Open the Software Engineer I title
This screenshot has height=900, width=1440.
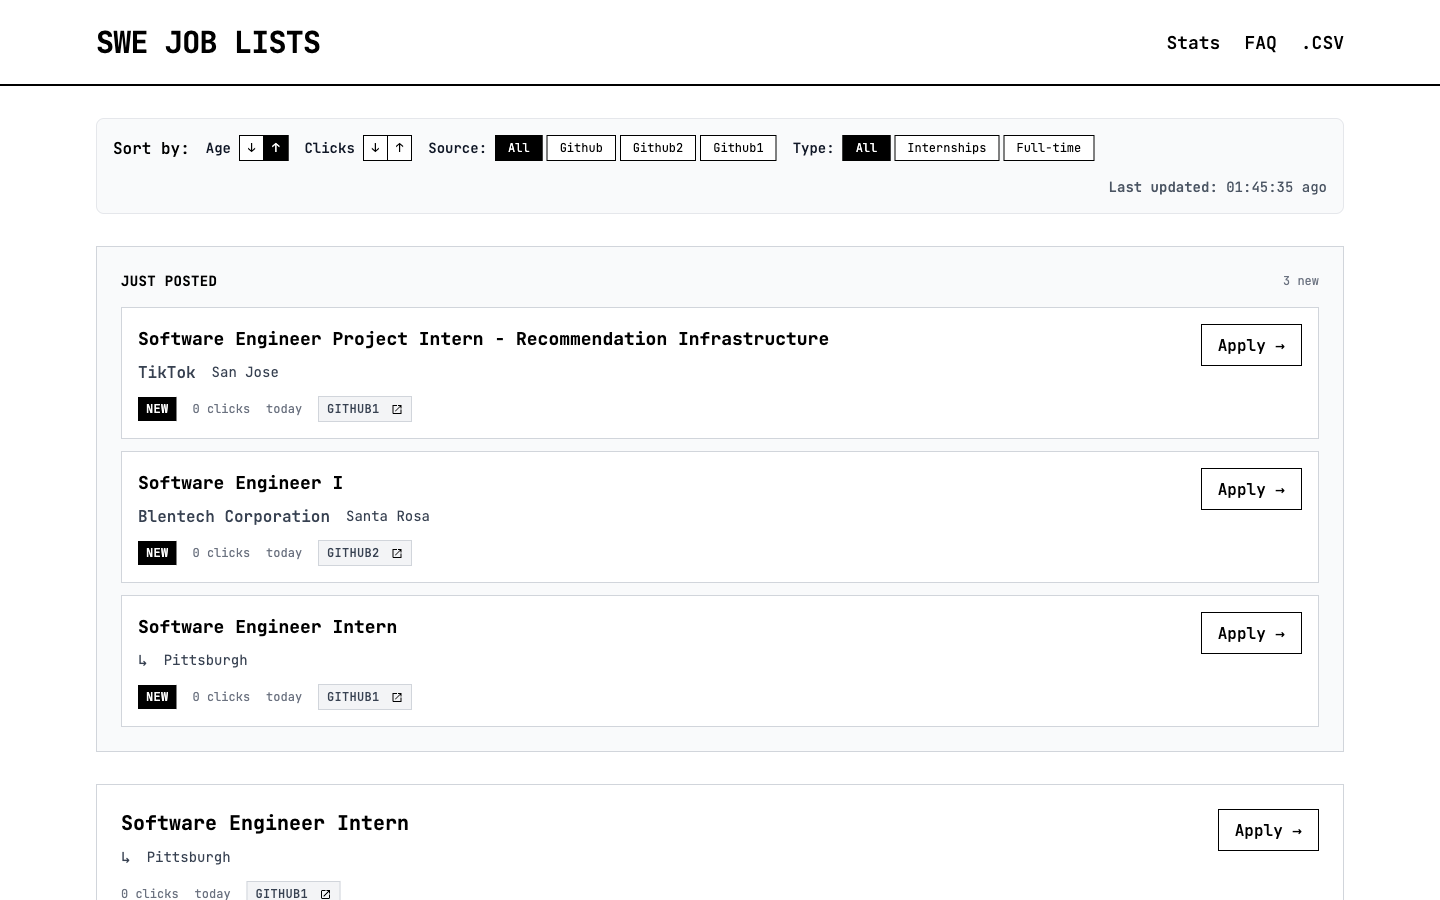click(240, 483)
